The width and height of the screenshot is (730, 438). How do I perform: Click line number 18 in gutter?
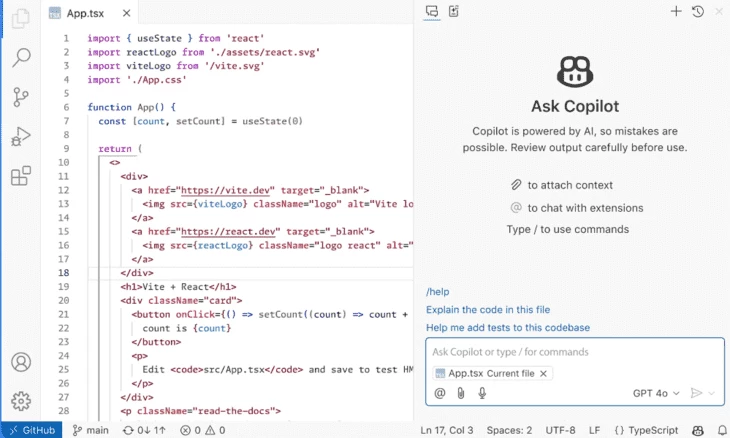click(x=64, y=273)
